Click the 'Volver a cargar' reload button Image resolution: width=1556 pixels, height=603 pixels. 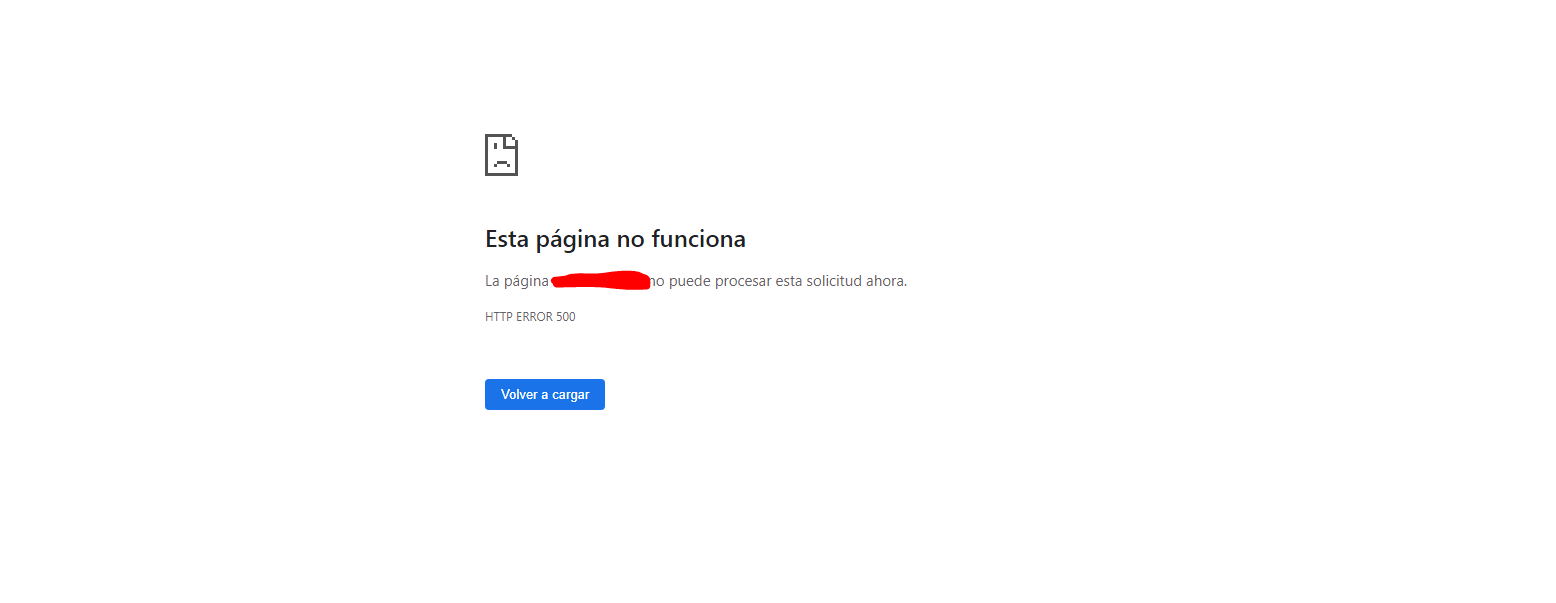pyautogui.click(x=544, y=394)
